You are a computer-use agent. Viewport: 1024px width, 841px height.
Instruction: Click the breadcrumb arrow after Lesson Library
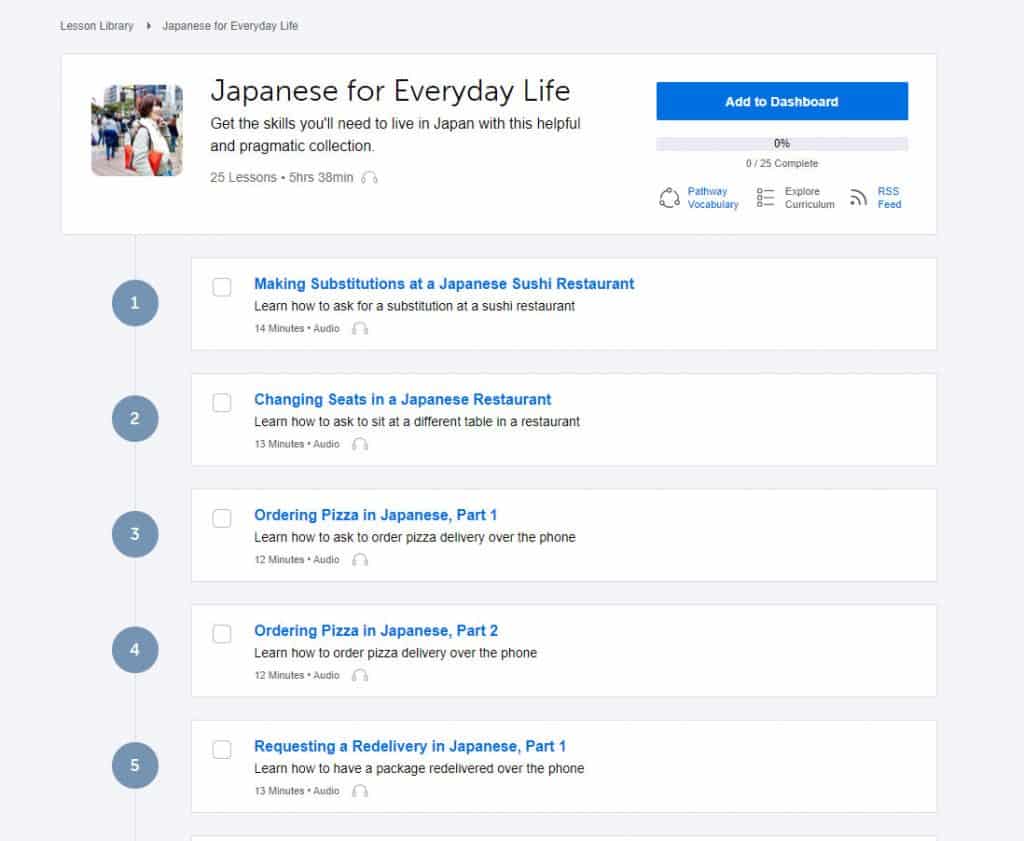coord(147,26)
